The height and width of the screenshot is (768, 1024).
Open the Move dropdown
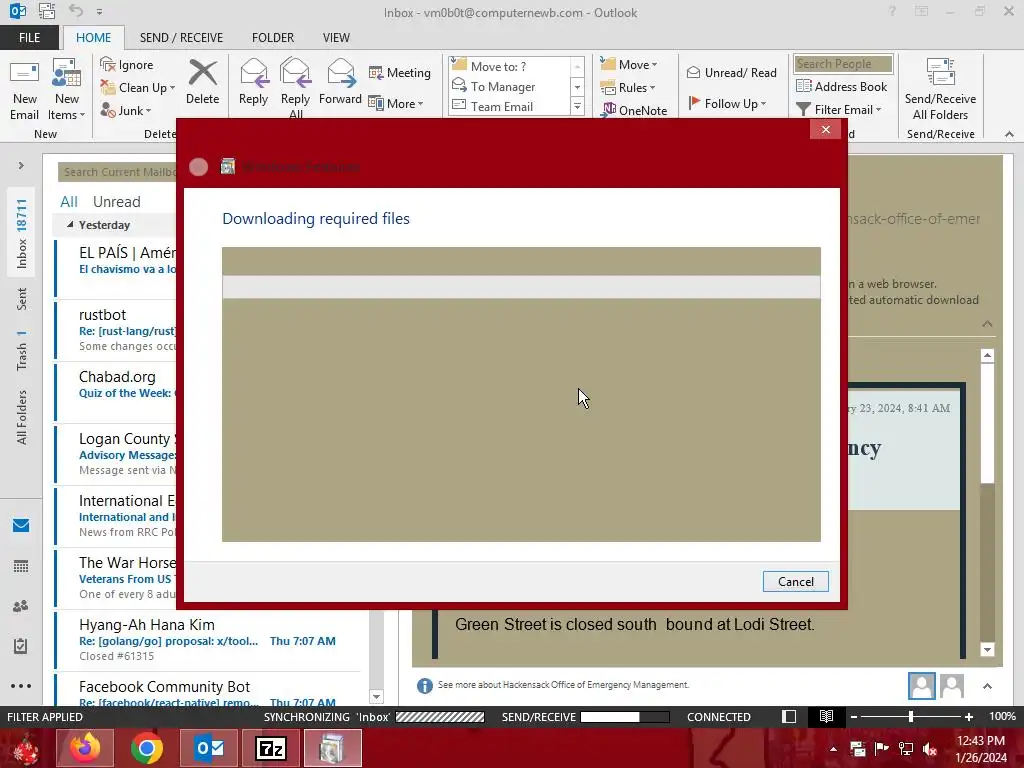pos(629,64)
